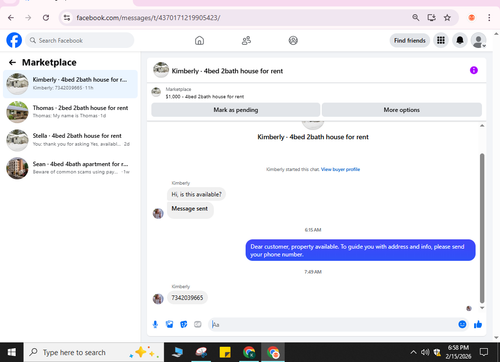This screenshot has height=362, width=500.
Task: Open the $1,000 Marketplace listing link
Action: click(205, 97)
